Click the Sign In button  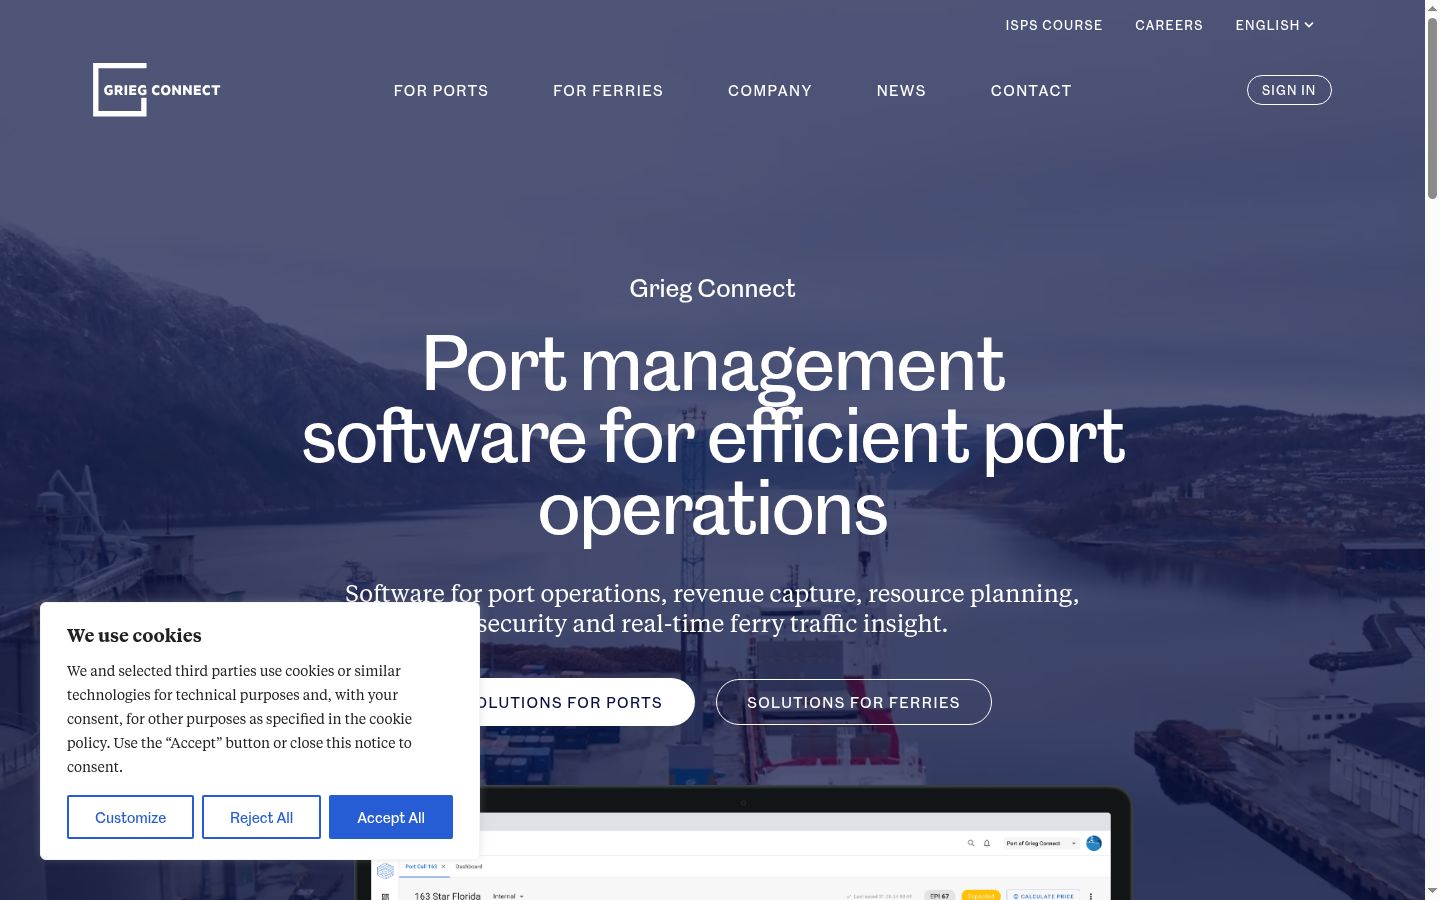(x=1289, y=90)
